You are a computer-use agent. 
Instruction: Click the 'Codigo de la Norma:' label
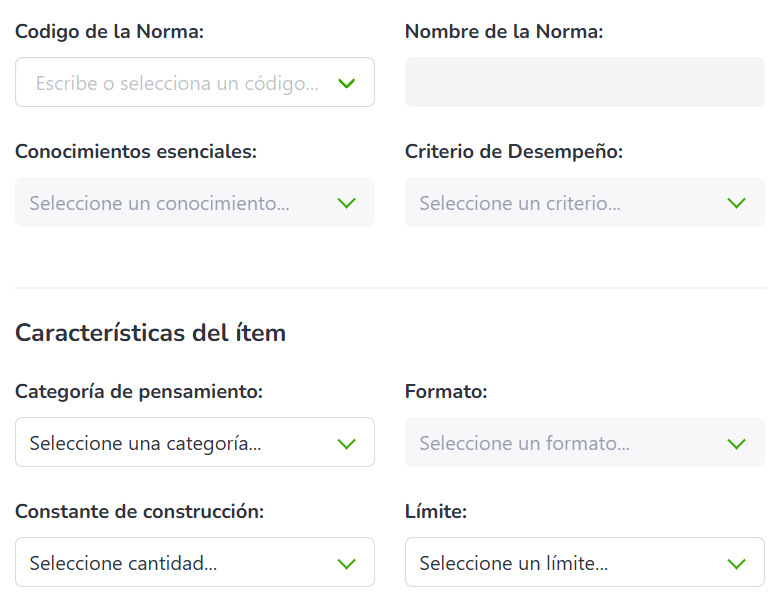pos(109,32)
